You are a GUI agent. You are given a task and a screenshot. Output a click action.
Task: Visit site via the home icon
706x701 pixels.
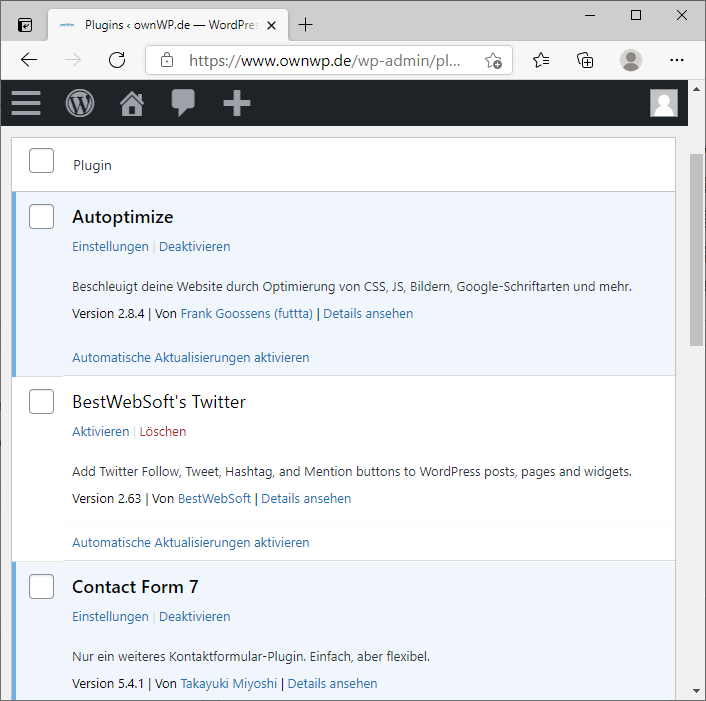pos(131,103)
